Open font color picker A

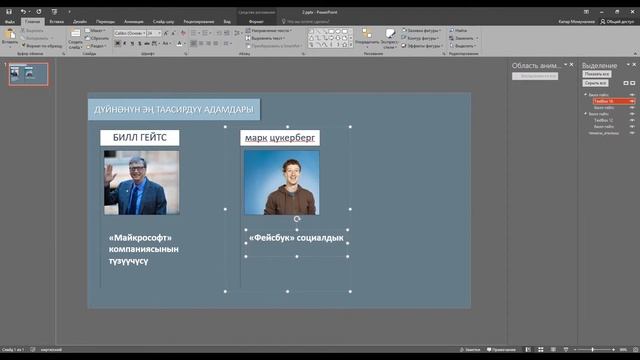pyautogui.click(x=179, y=43)
